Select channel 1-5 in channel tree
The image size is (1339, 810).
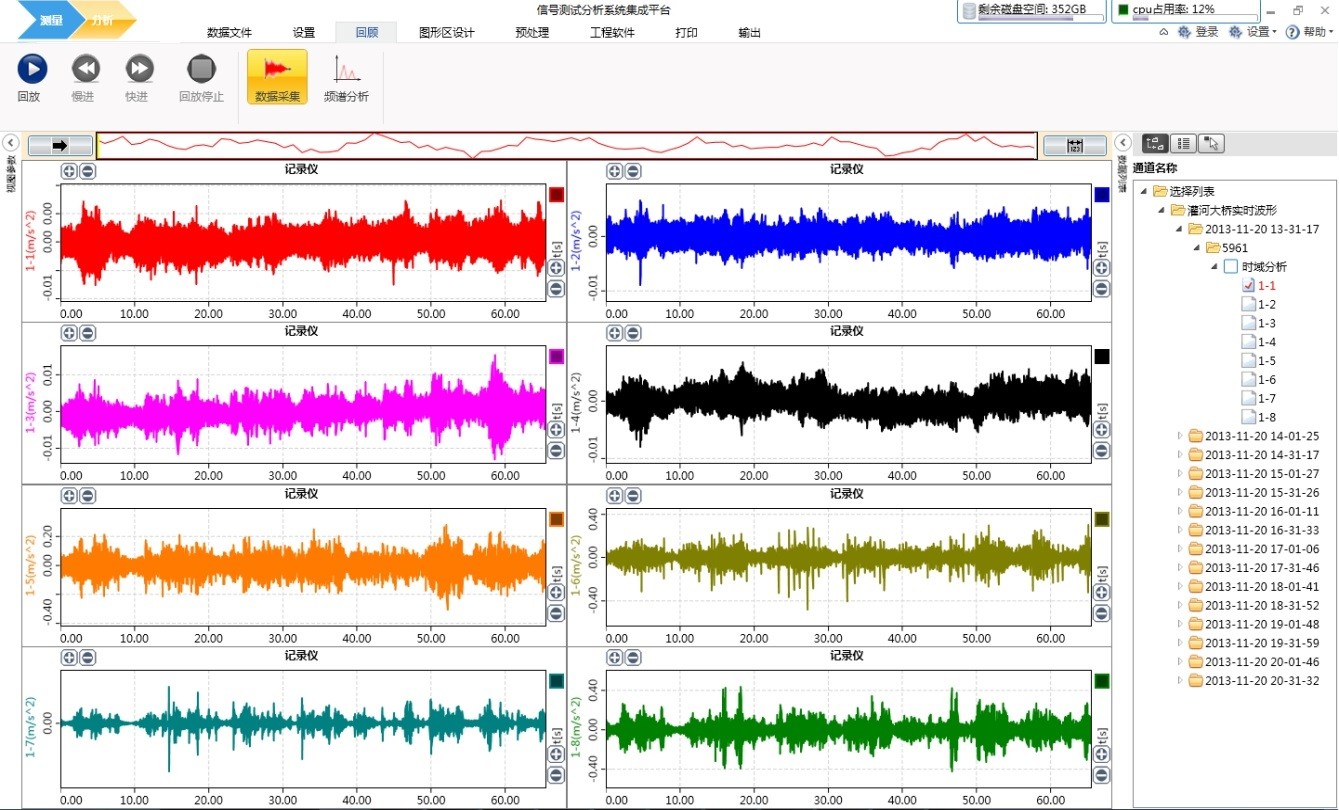point(1266,361)
